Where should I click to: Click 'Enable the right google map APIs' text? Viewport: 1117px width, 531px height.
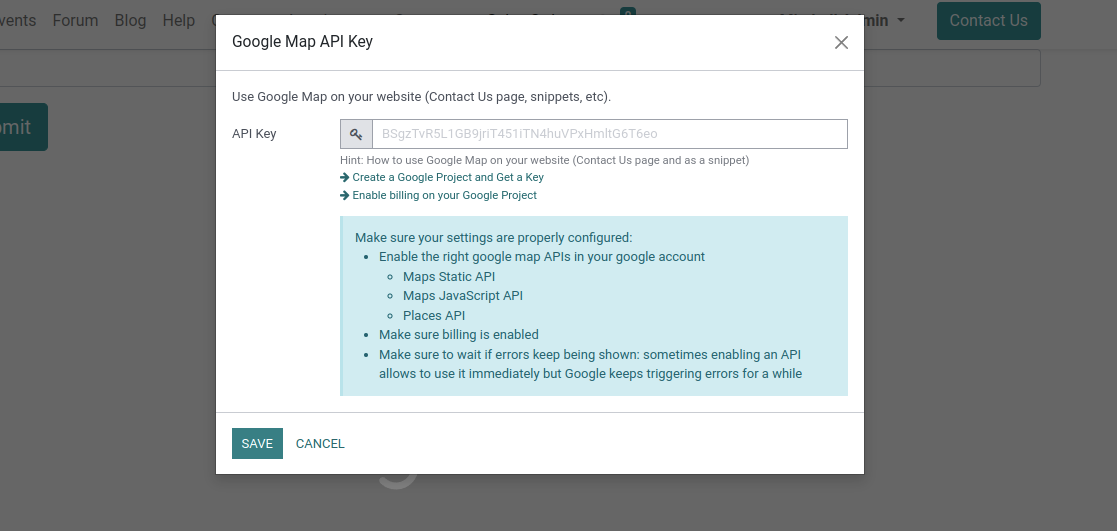[x=542, y=257]
